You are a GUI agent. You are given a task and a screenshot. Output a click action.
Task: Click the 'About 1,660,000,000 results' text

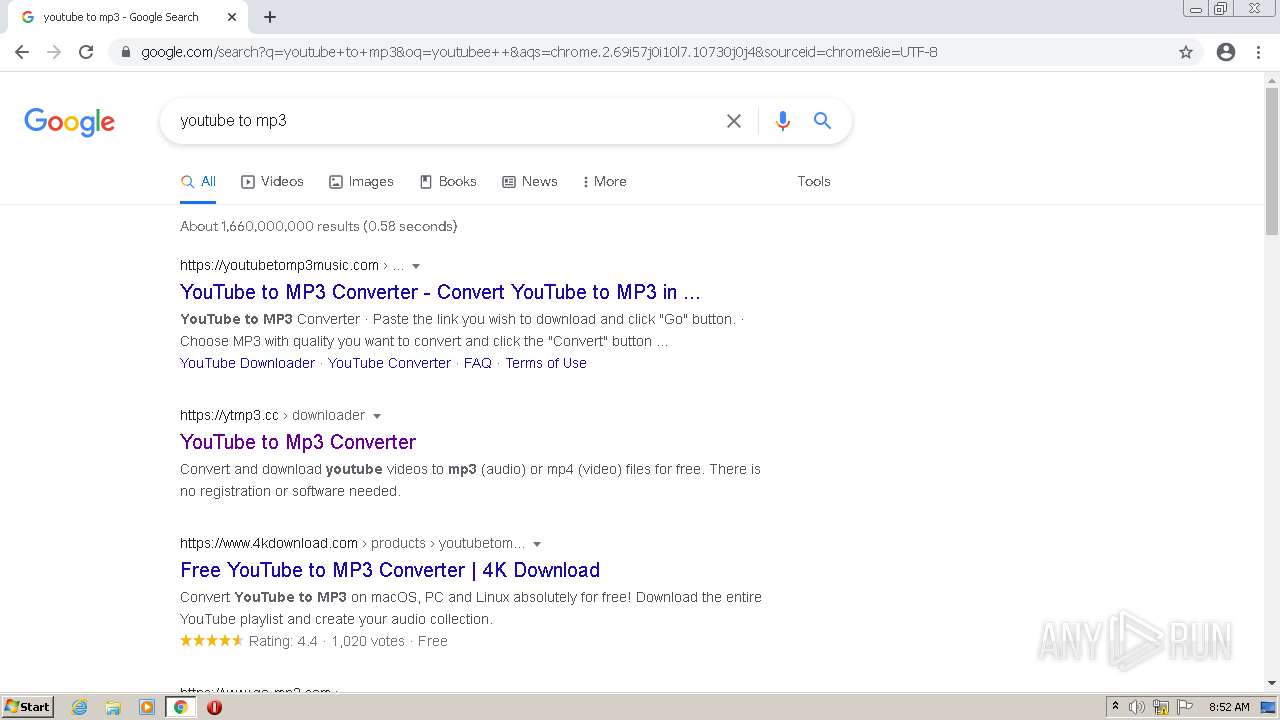[x=270, y=226]
